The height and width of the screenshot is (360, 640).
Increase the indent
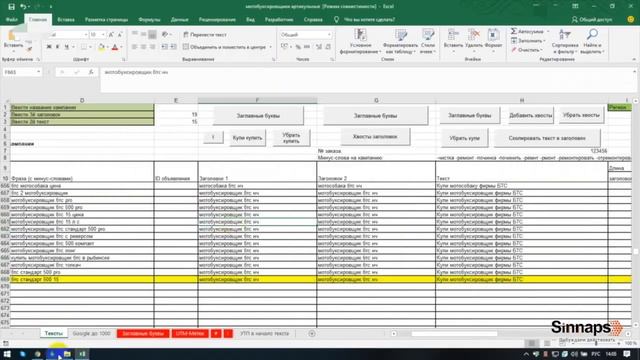click(173, 47)
